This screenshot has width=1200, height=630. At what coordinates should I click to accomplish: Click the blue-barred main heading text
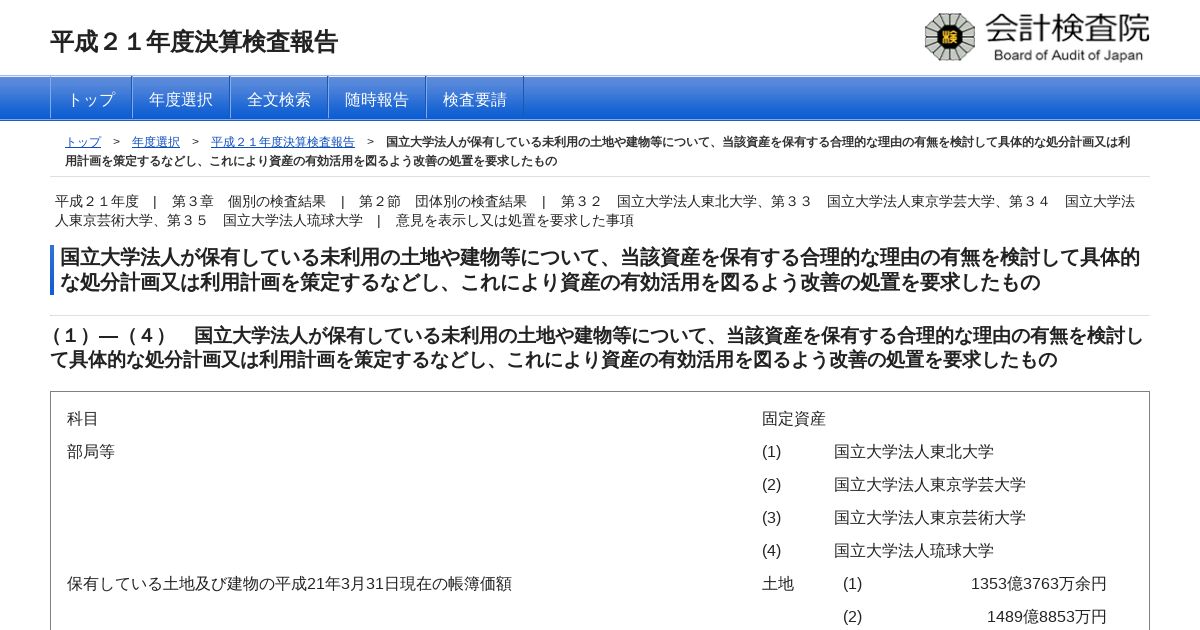click(600, 270)
